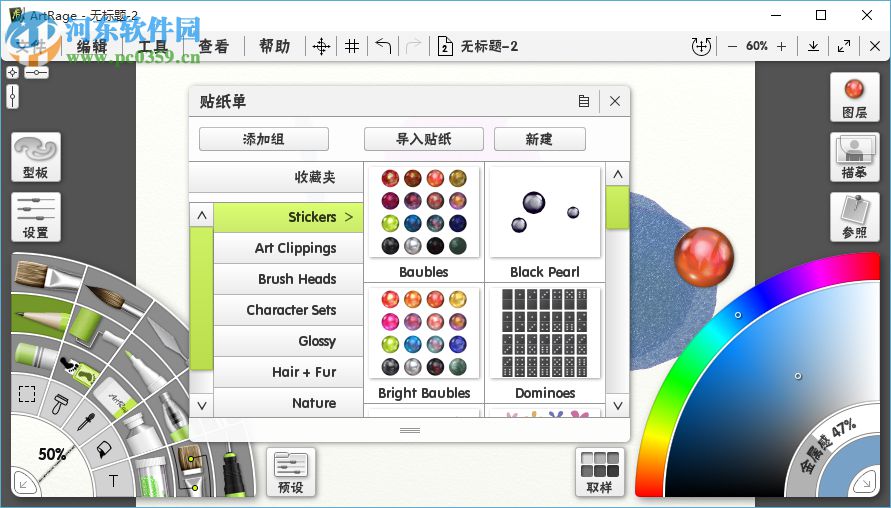Click the 50% tool size indicator
Viewport: 891px width, 508px height.
pos(52,454)
